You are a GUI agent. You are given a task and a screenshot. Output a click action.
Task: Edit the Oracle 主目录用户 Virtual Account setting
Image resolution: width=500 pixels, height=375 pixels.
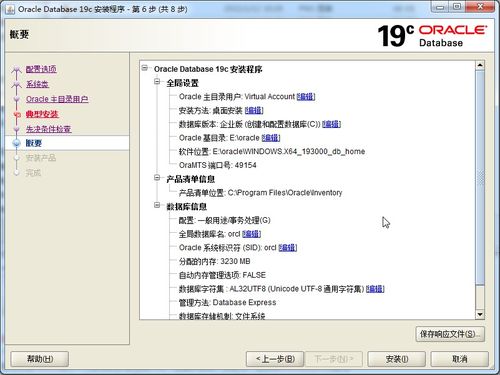pos(306,97)
